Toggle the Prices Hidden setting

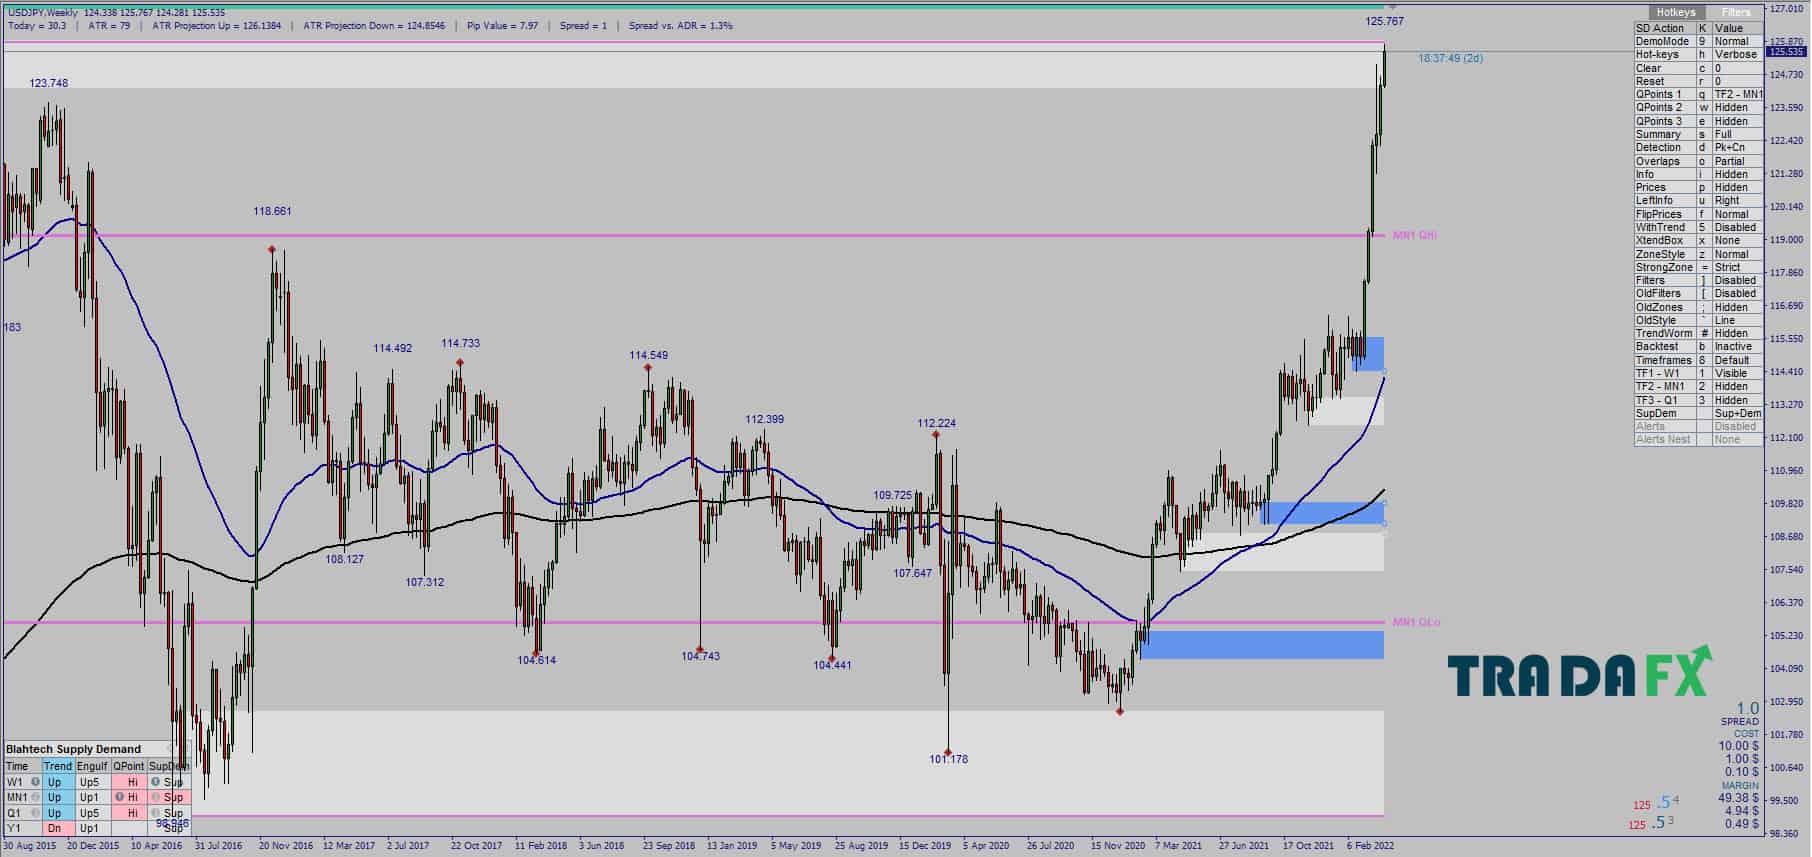point(1737,187)
